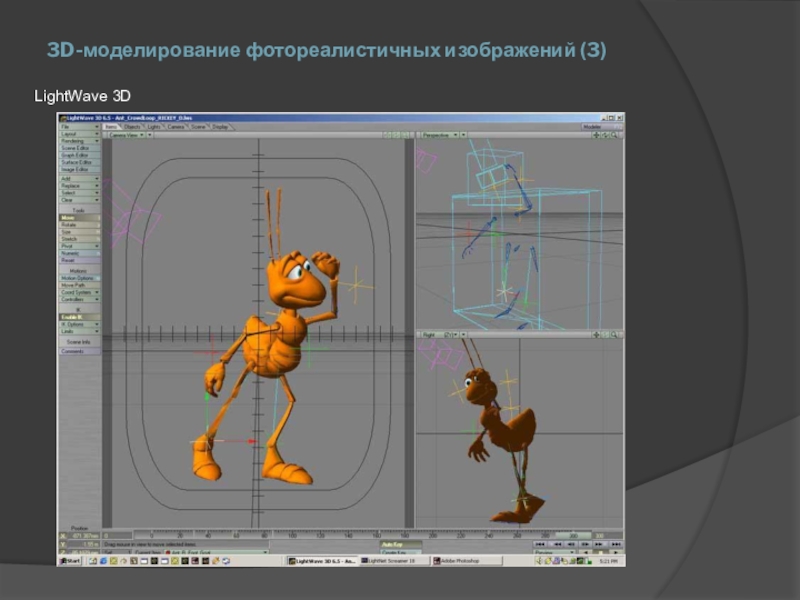Open the Scene Editor
The height and width of the screenshot is (600, 800).
(x=80, y=148)
